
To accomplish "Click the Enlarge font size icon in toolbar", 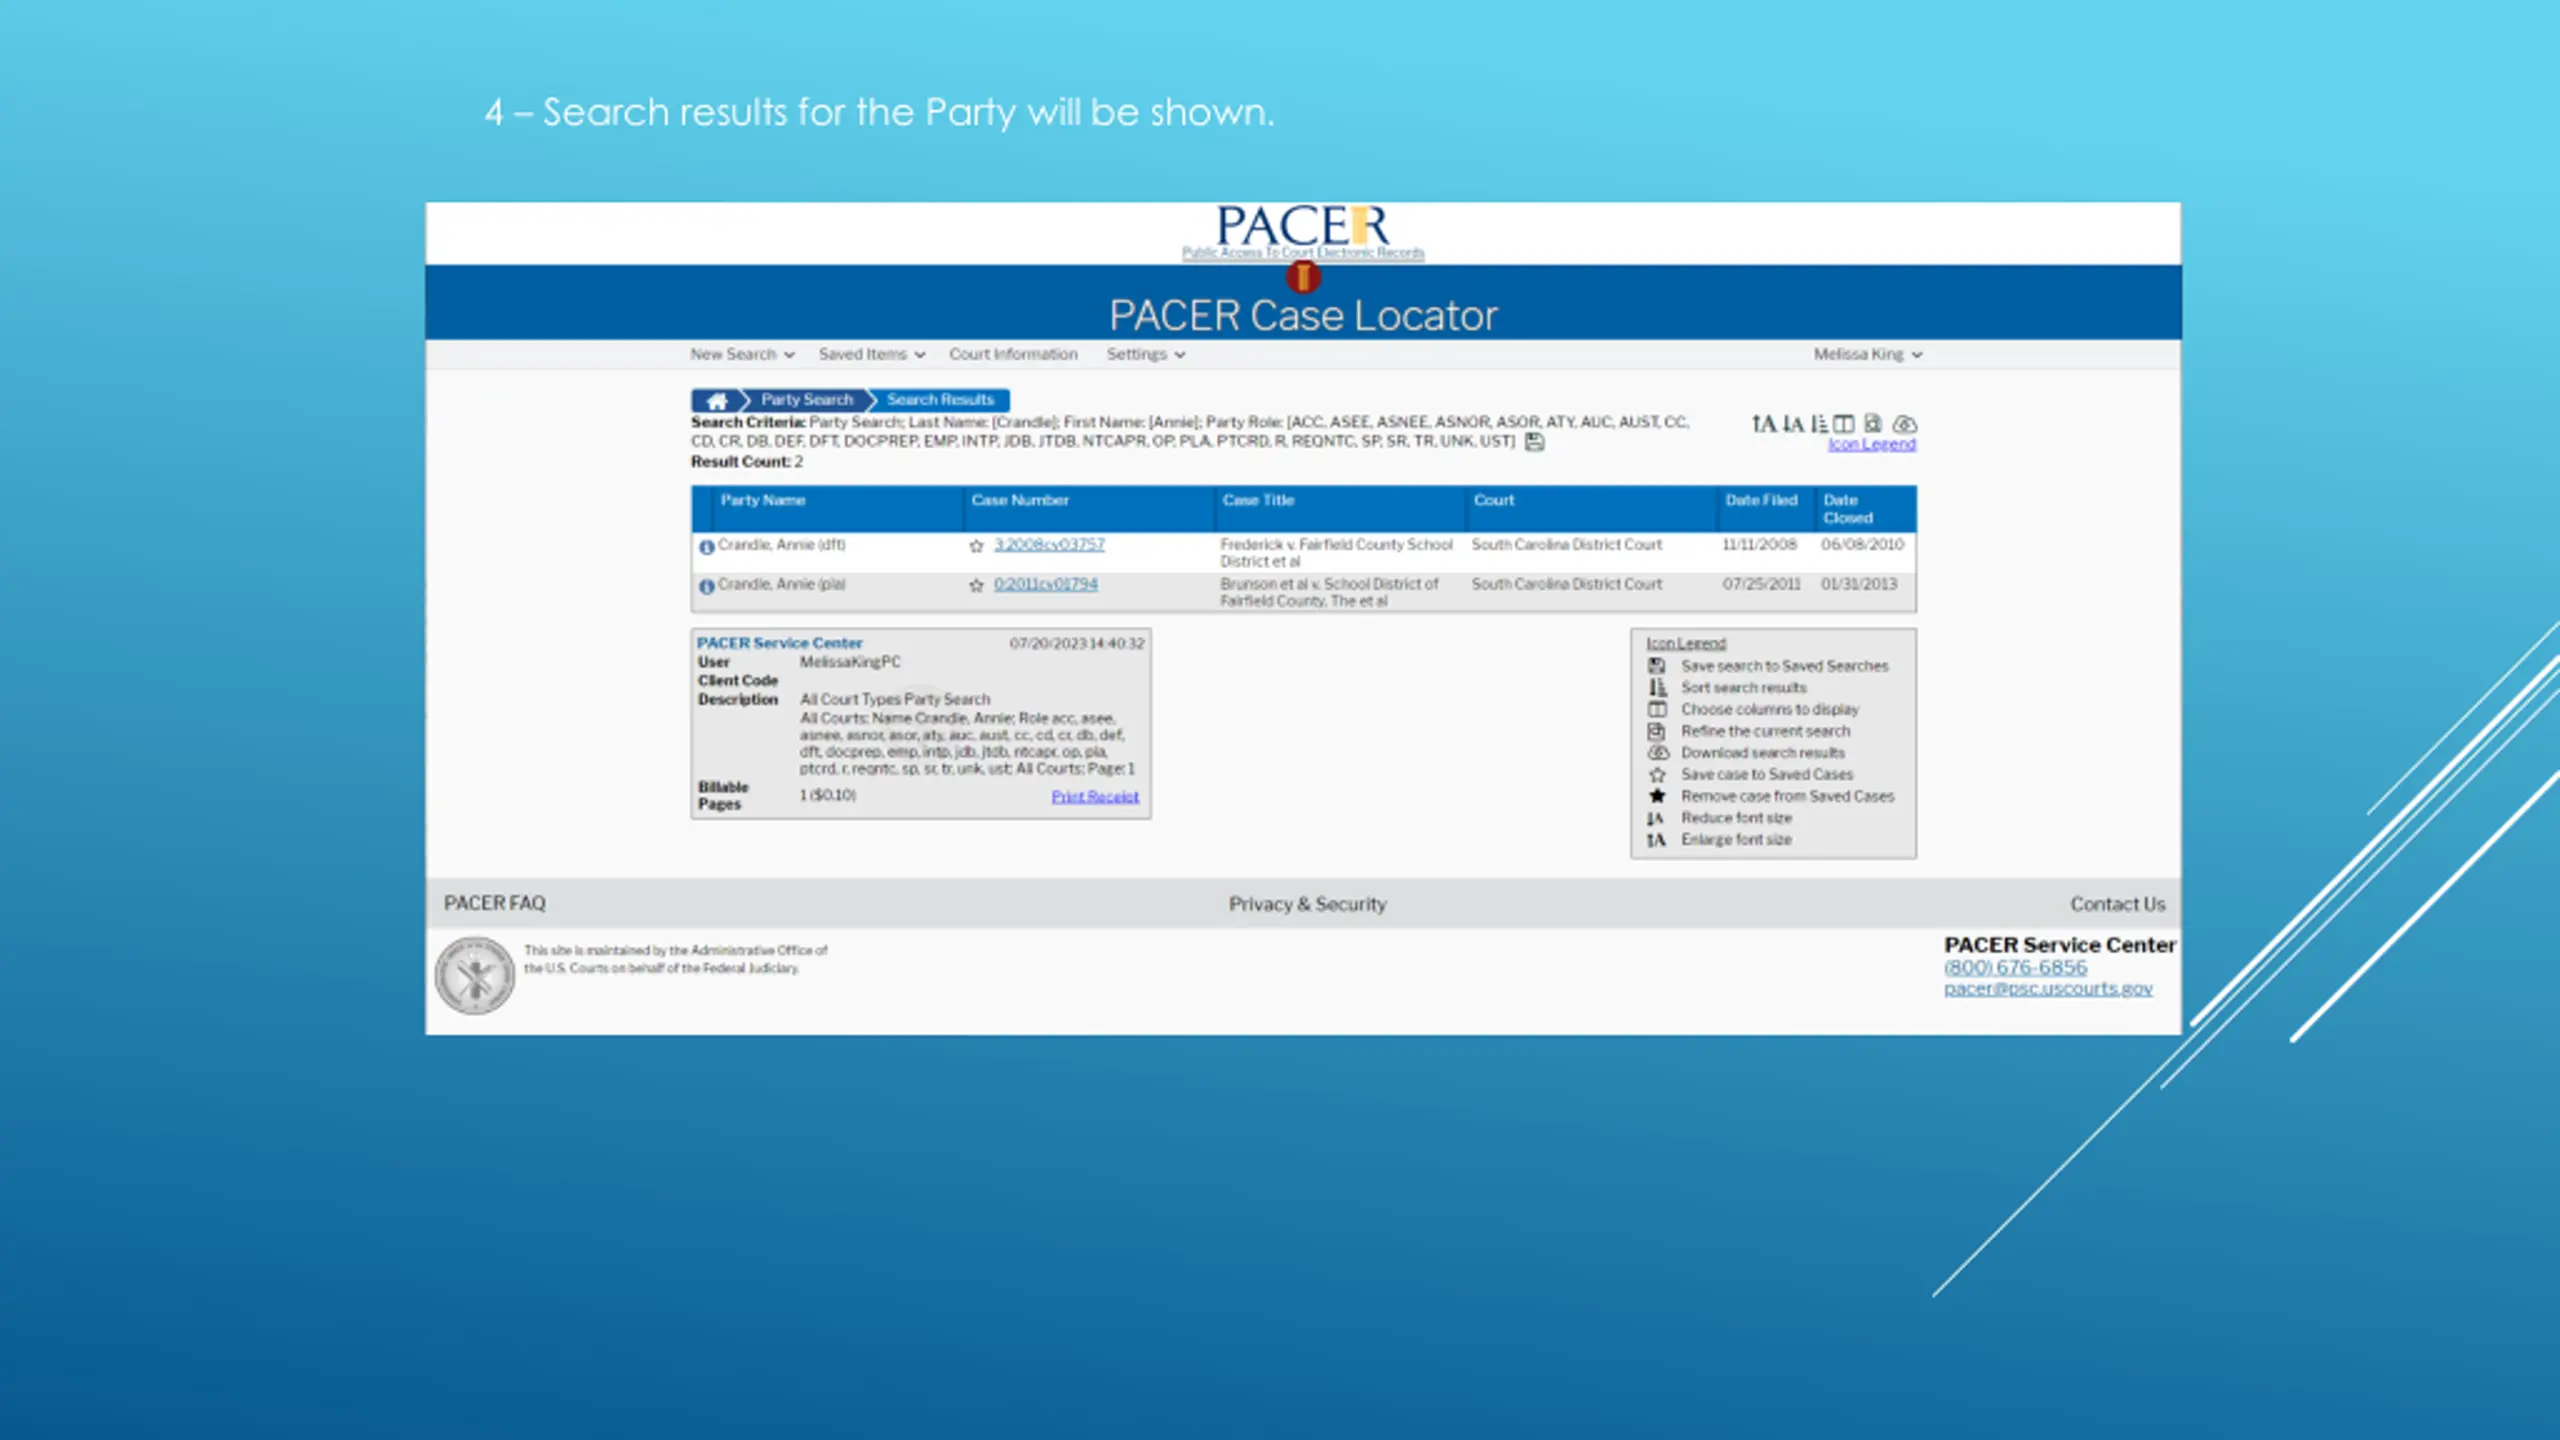I will (1763, 424).
